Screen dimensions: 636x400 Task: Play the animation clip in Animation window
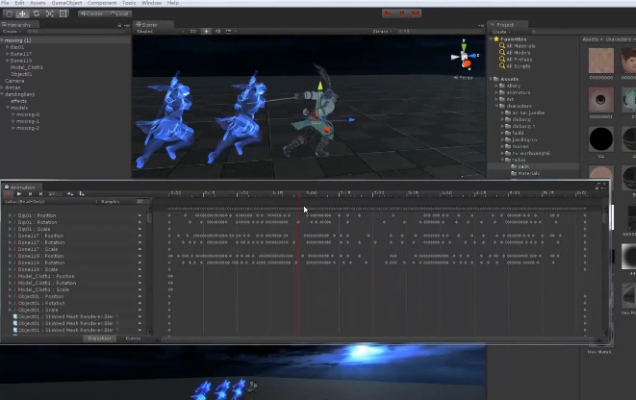[19, 193]
